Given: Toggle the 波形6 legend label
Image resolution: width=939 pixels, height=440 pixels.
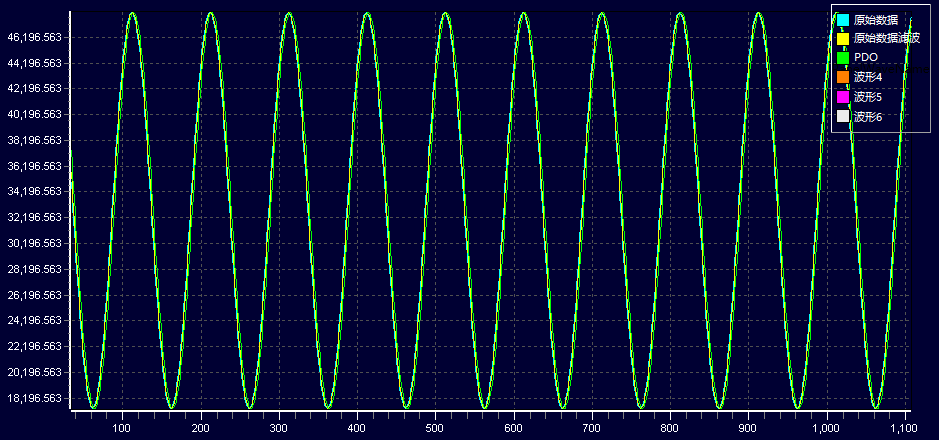Looking at the screenshot, I should (868, 117).
